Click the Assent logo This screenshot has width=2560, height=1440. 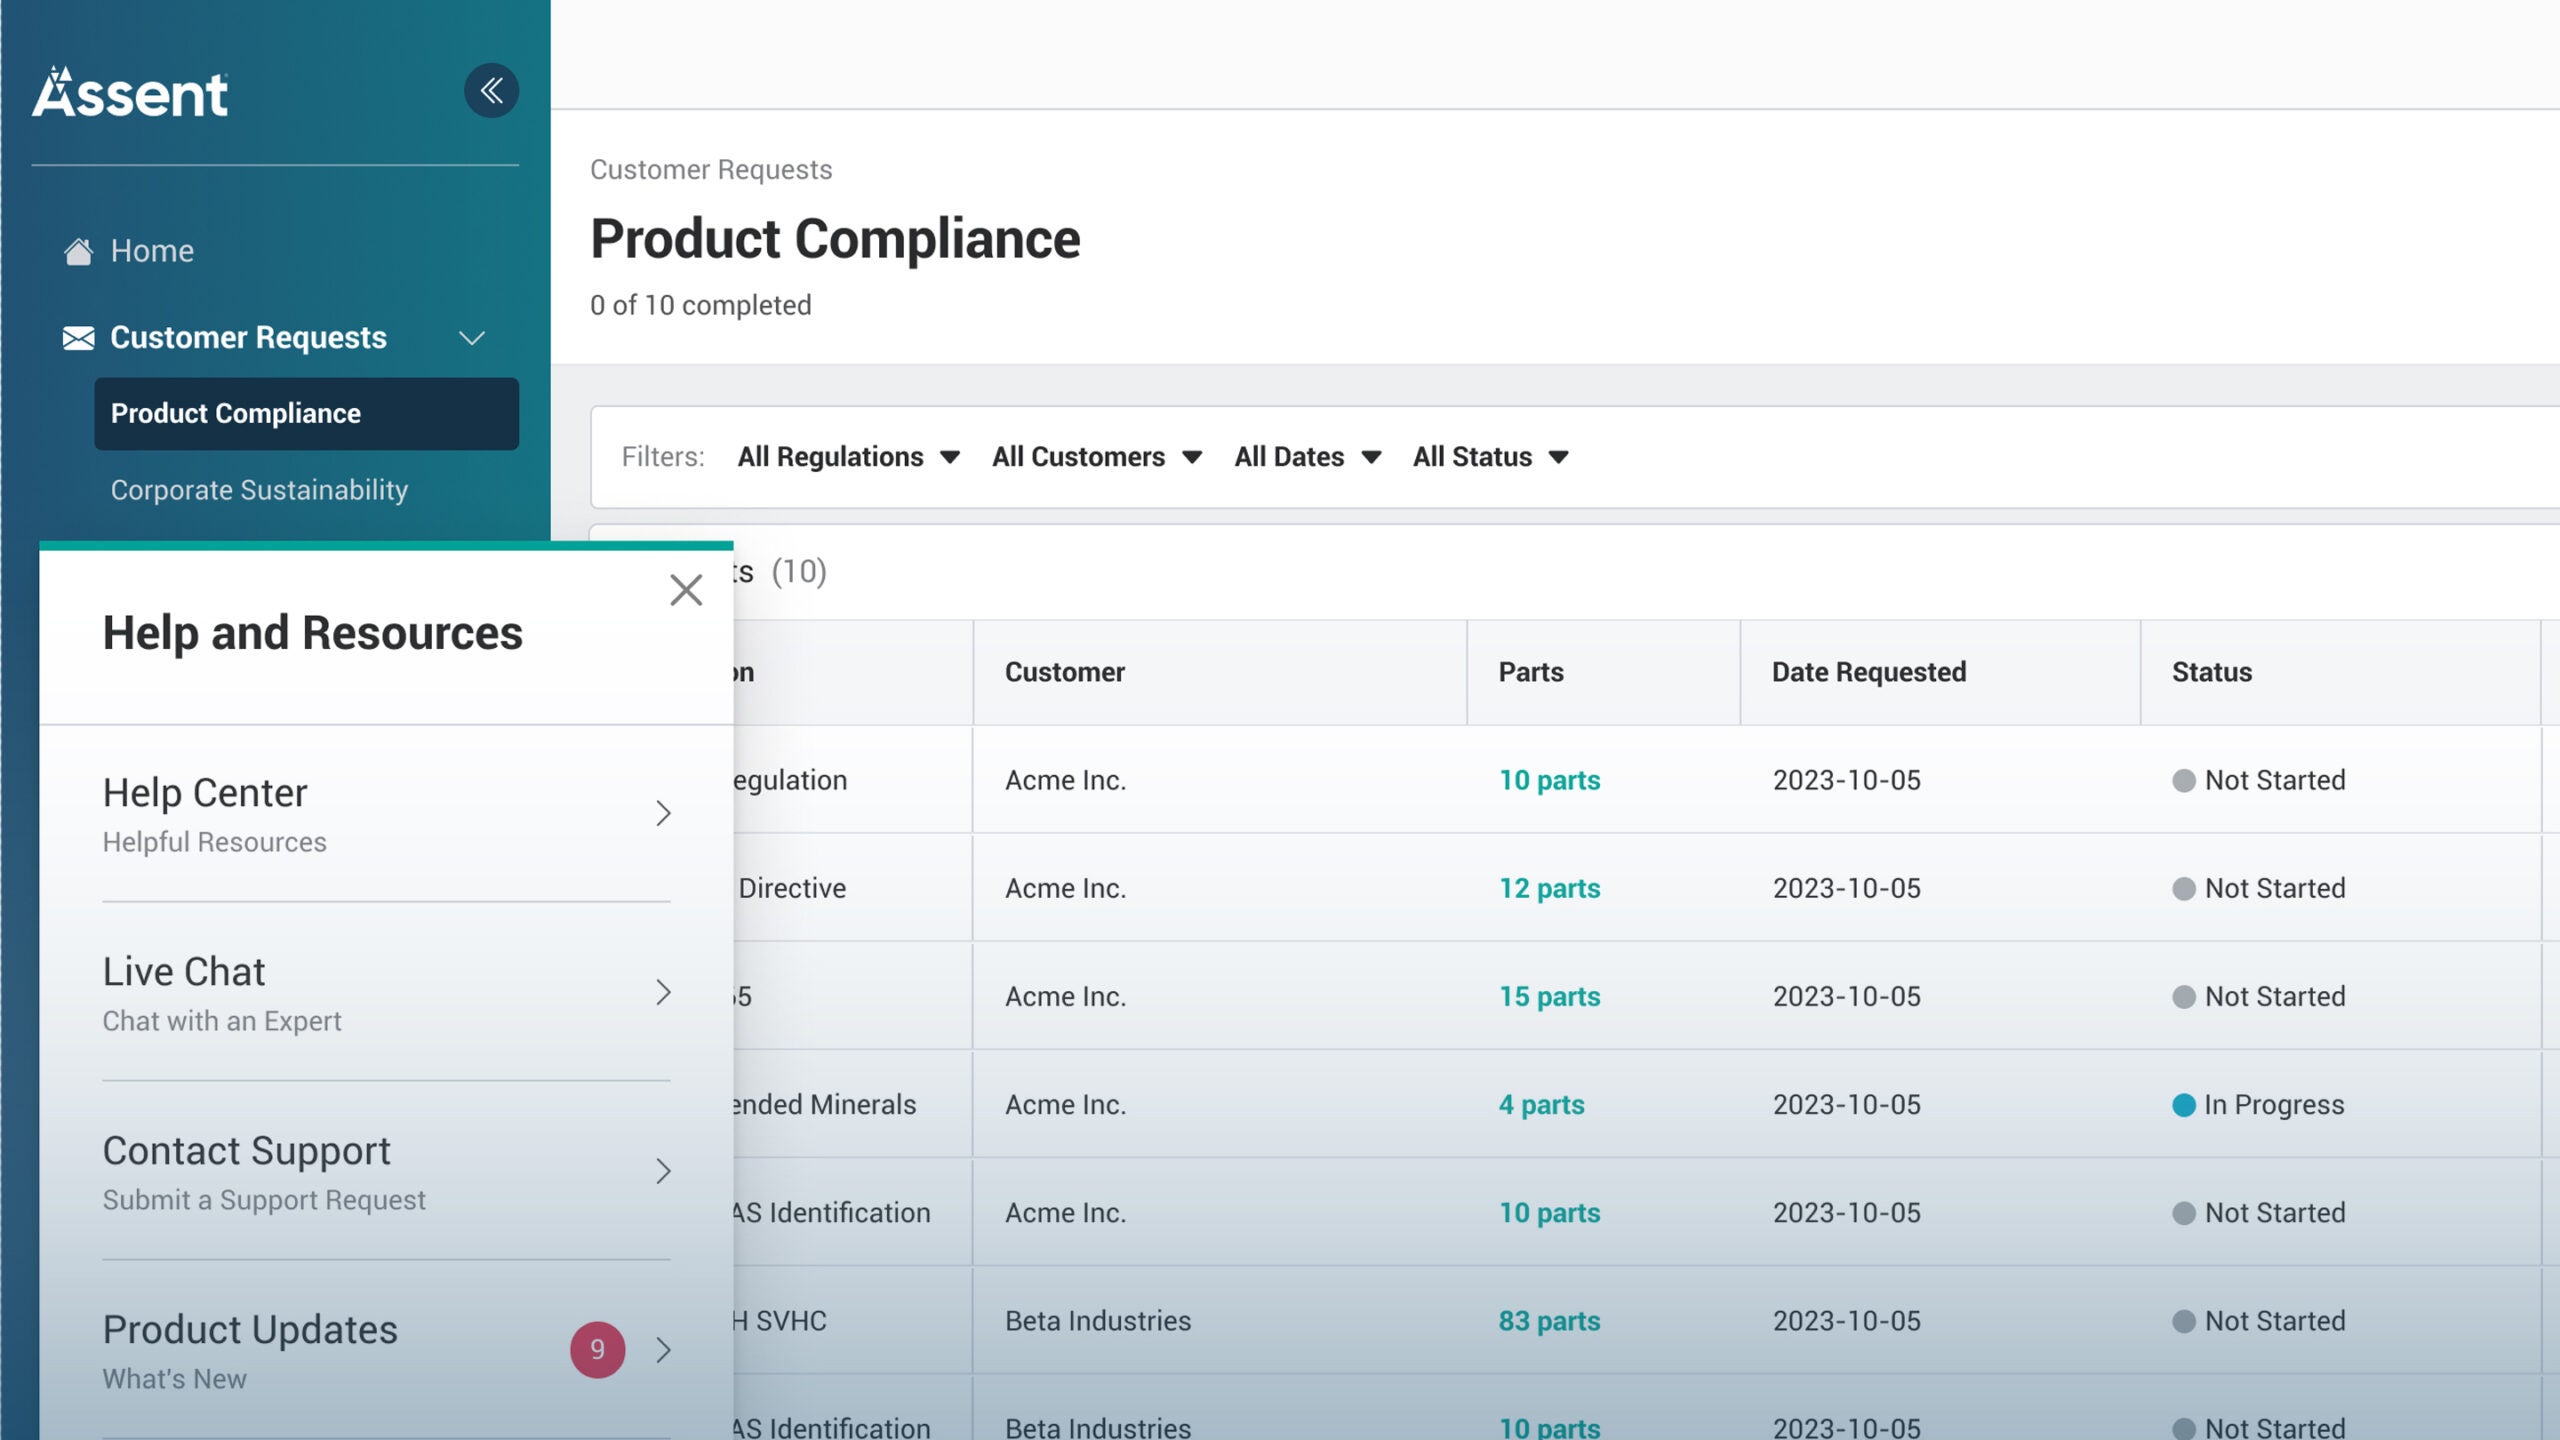click(x=130, y=92)
